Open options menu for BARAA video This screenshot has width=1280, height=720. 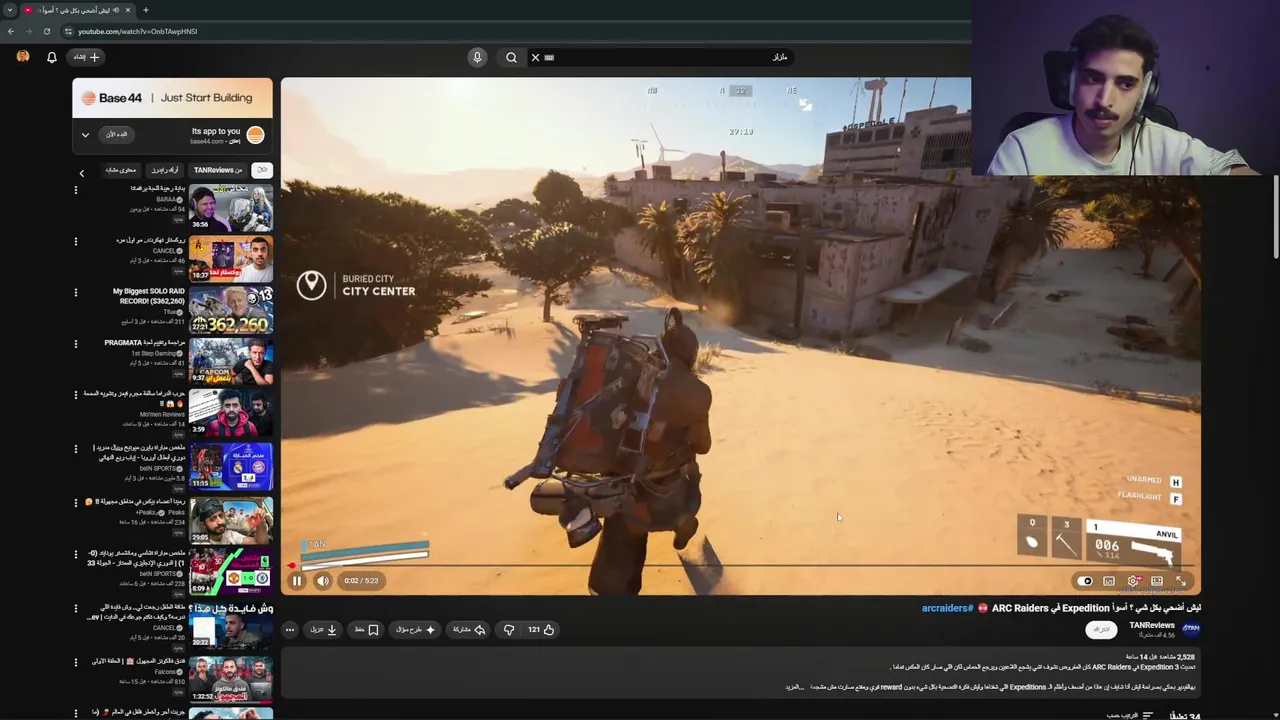pyautogui.click(x=76, y=189)
